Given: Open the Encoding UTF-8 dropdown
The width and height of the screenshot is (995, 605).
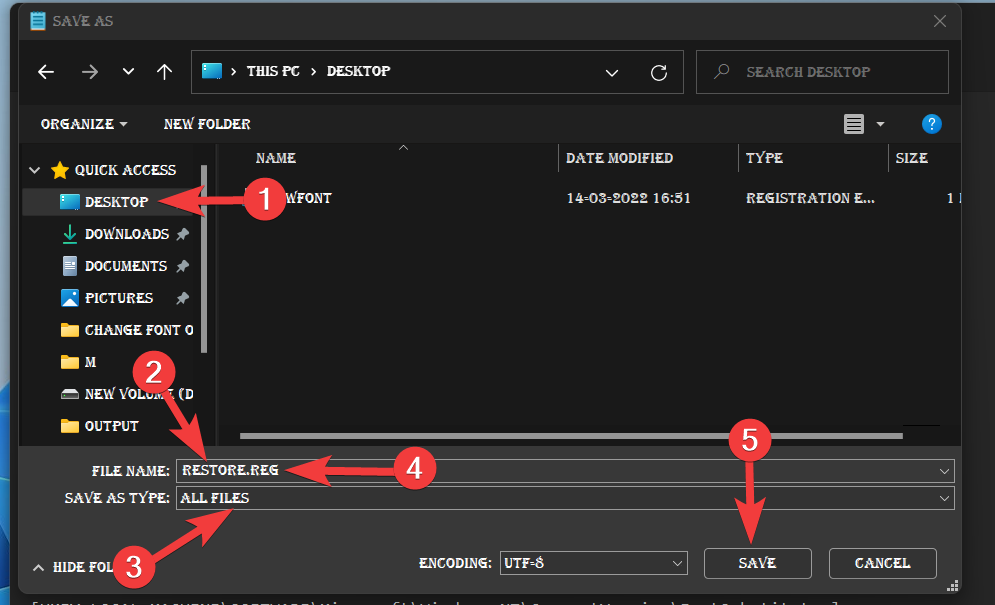Looking at the screenshot, I should coord(593,563).
